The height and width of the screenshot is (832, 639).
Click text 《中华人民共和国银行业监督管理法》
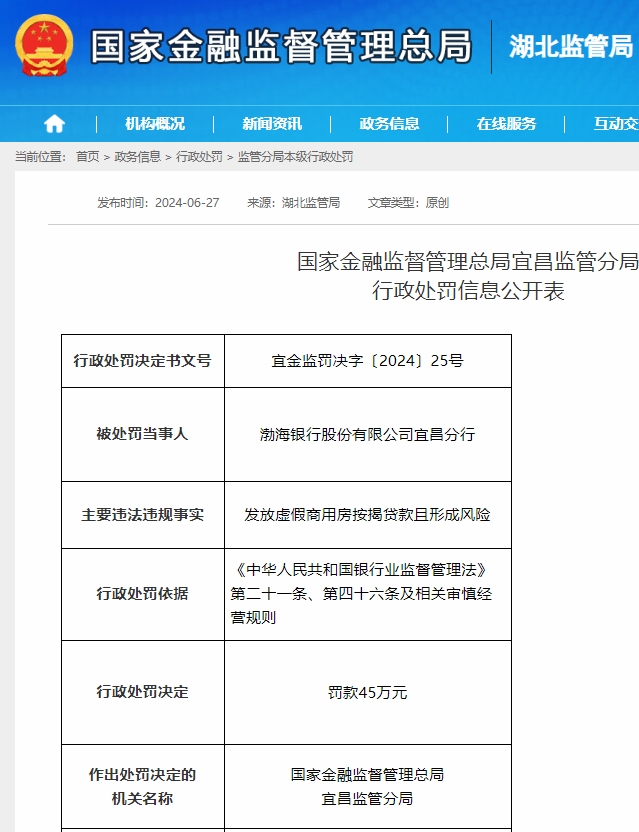[x=361, y=570]
